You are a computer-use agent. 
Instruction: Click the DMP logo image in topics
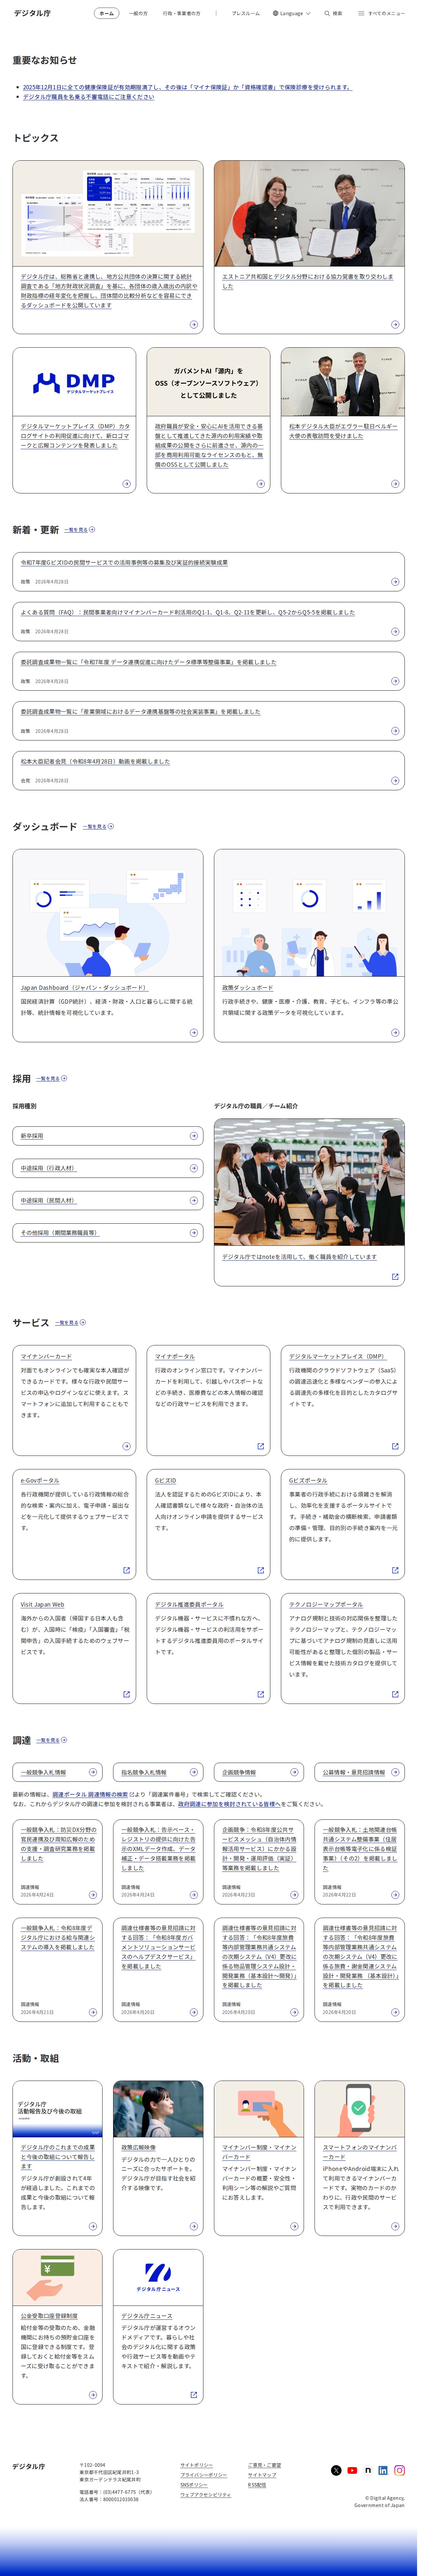click(x=74, y=382)
